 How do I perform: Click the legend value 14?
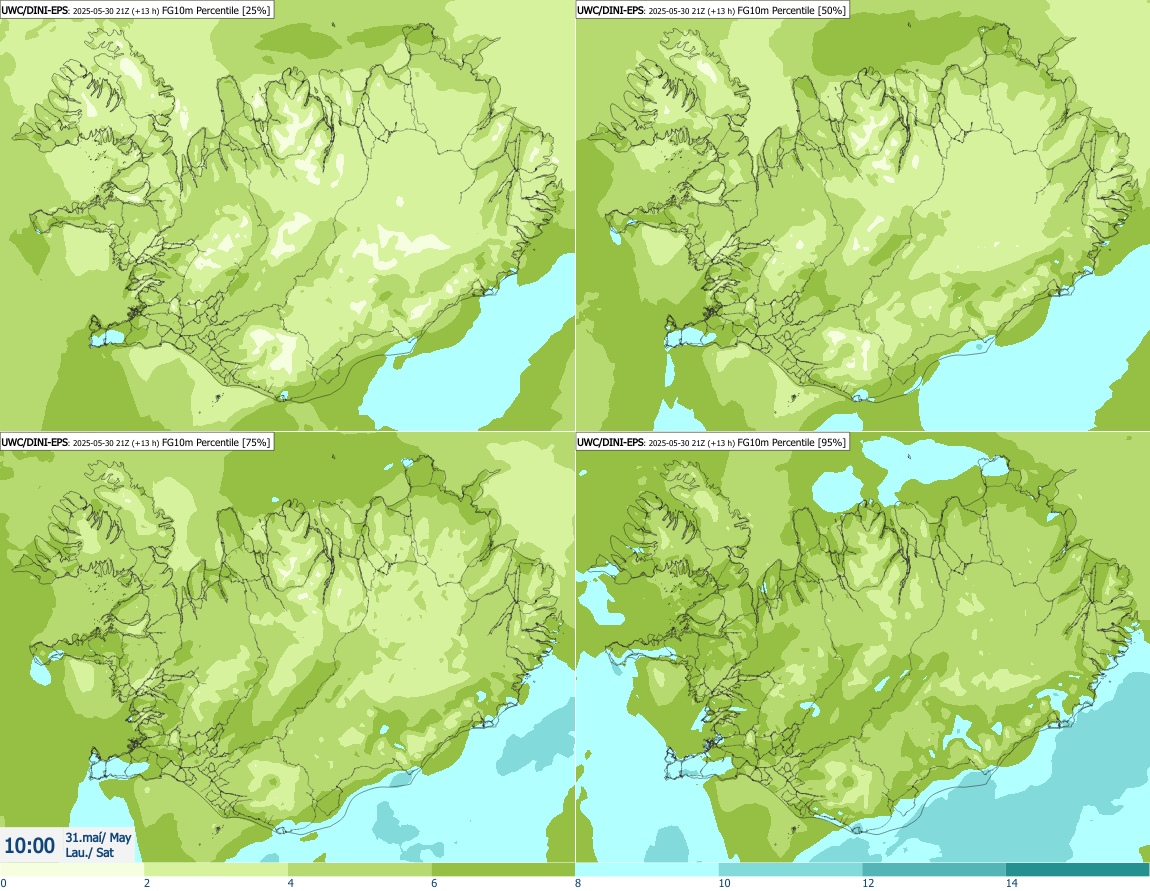coord(1011,883)
